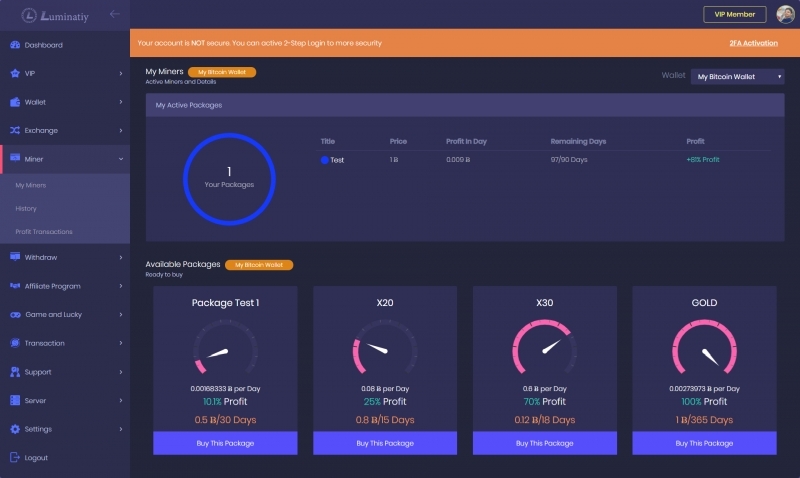This screenshot has width=800, height=478.
Task: Click the VIP diamond icon
Action: 15,74
